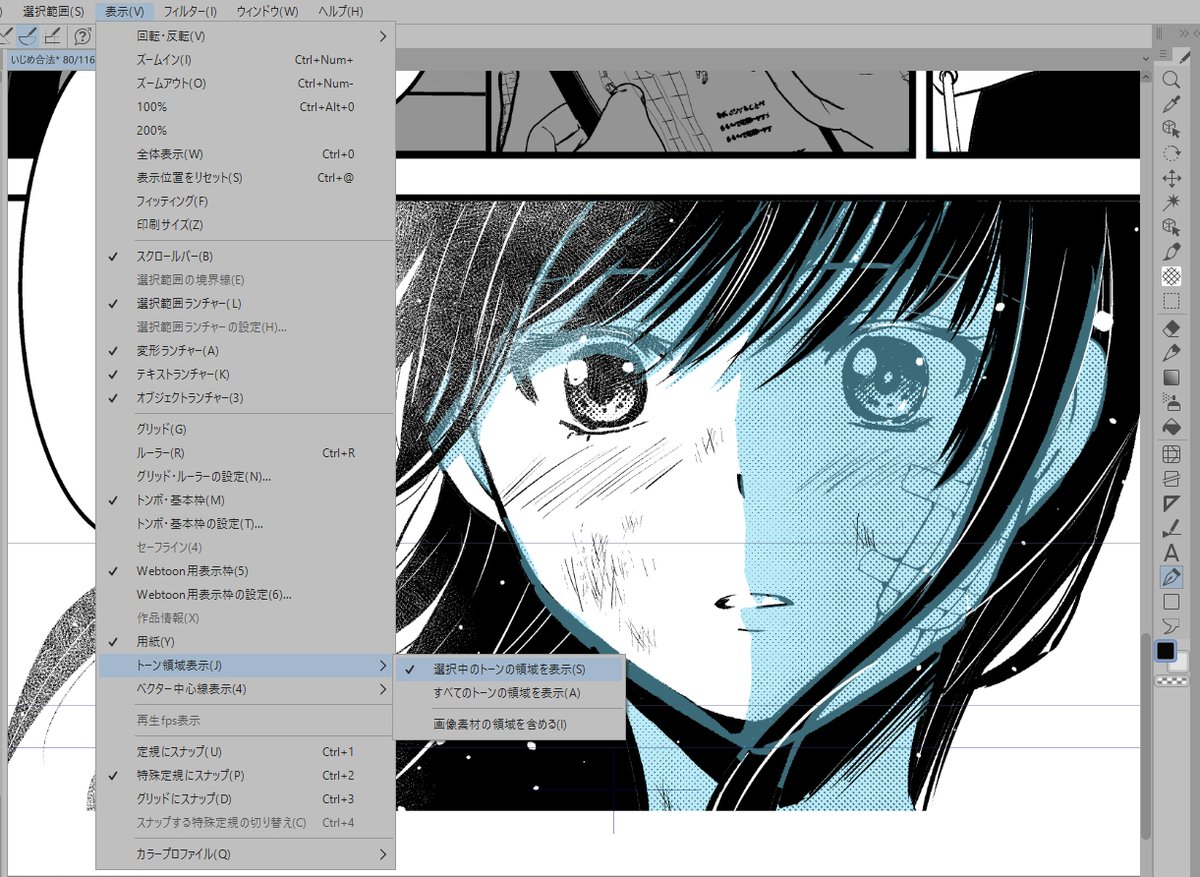This screenshot has height=877, width=1200.
Task: Choose 表示位置をリセット(S)
Action: click(246, 178)
